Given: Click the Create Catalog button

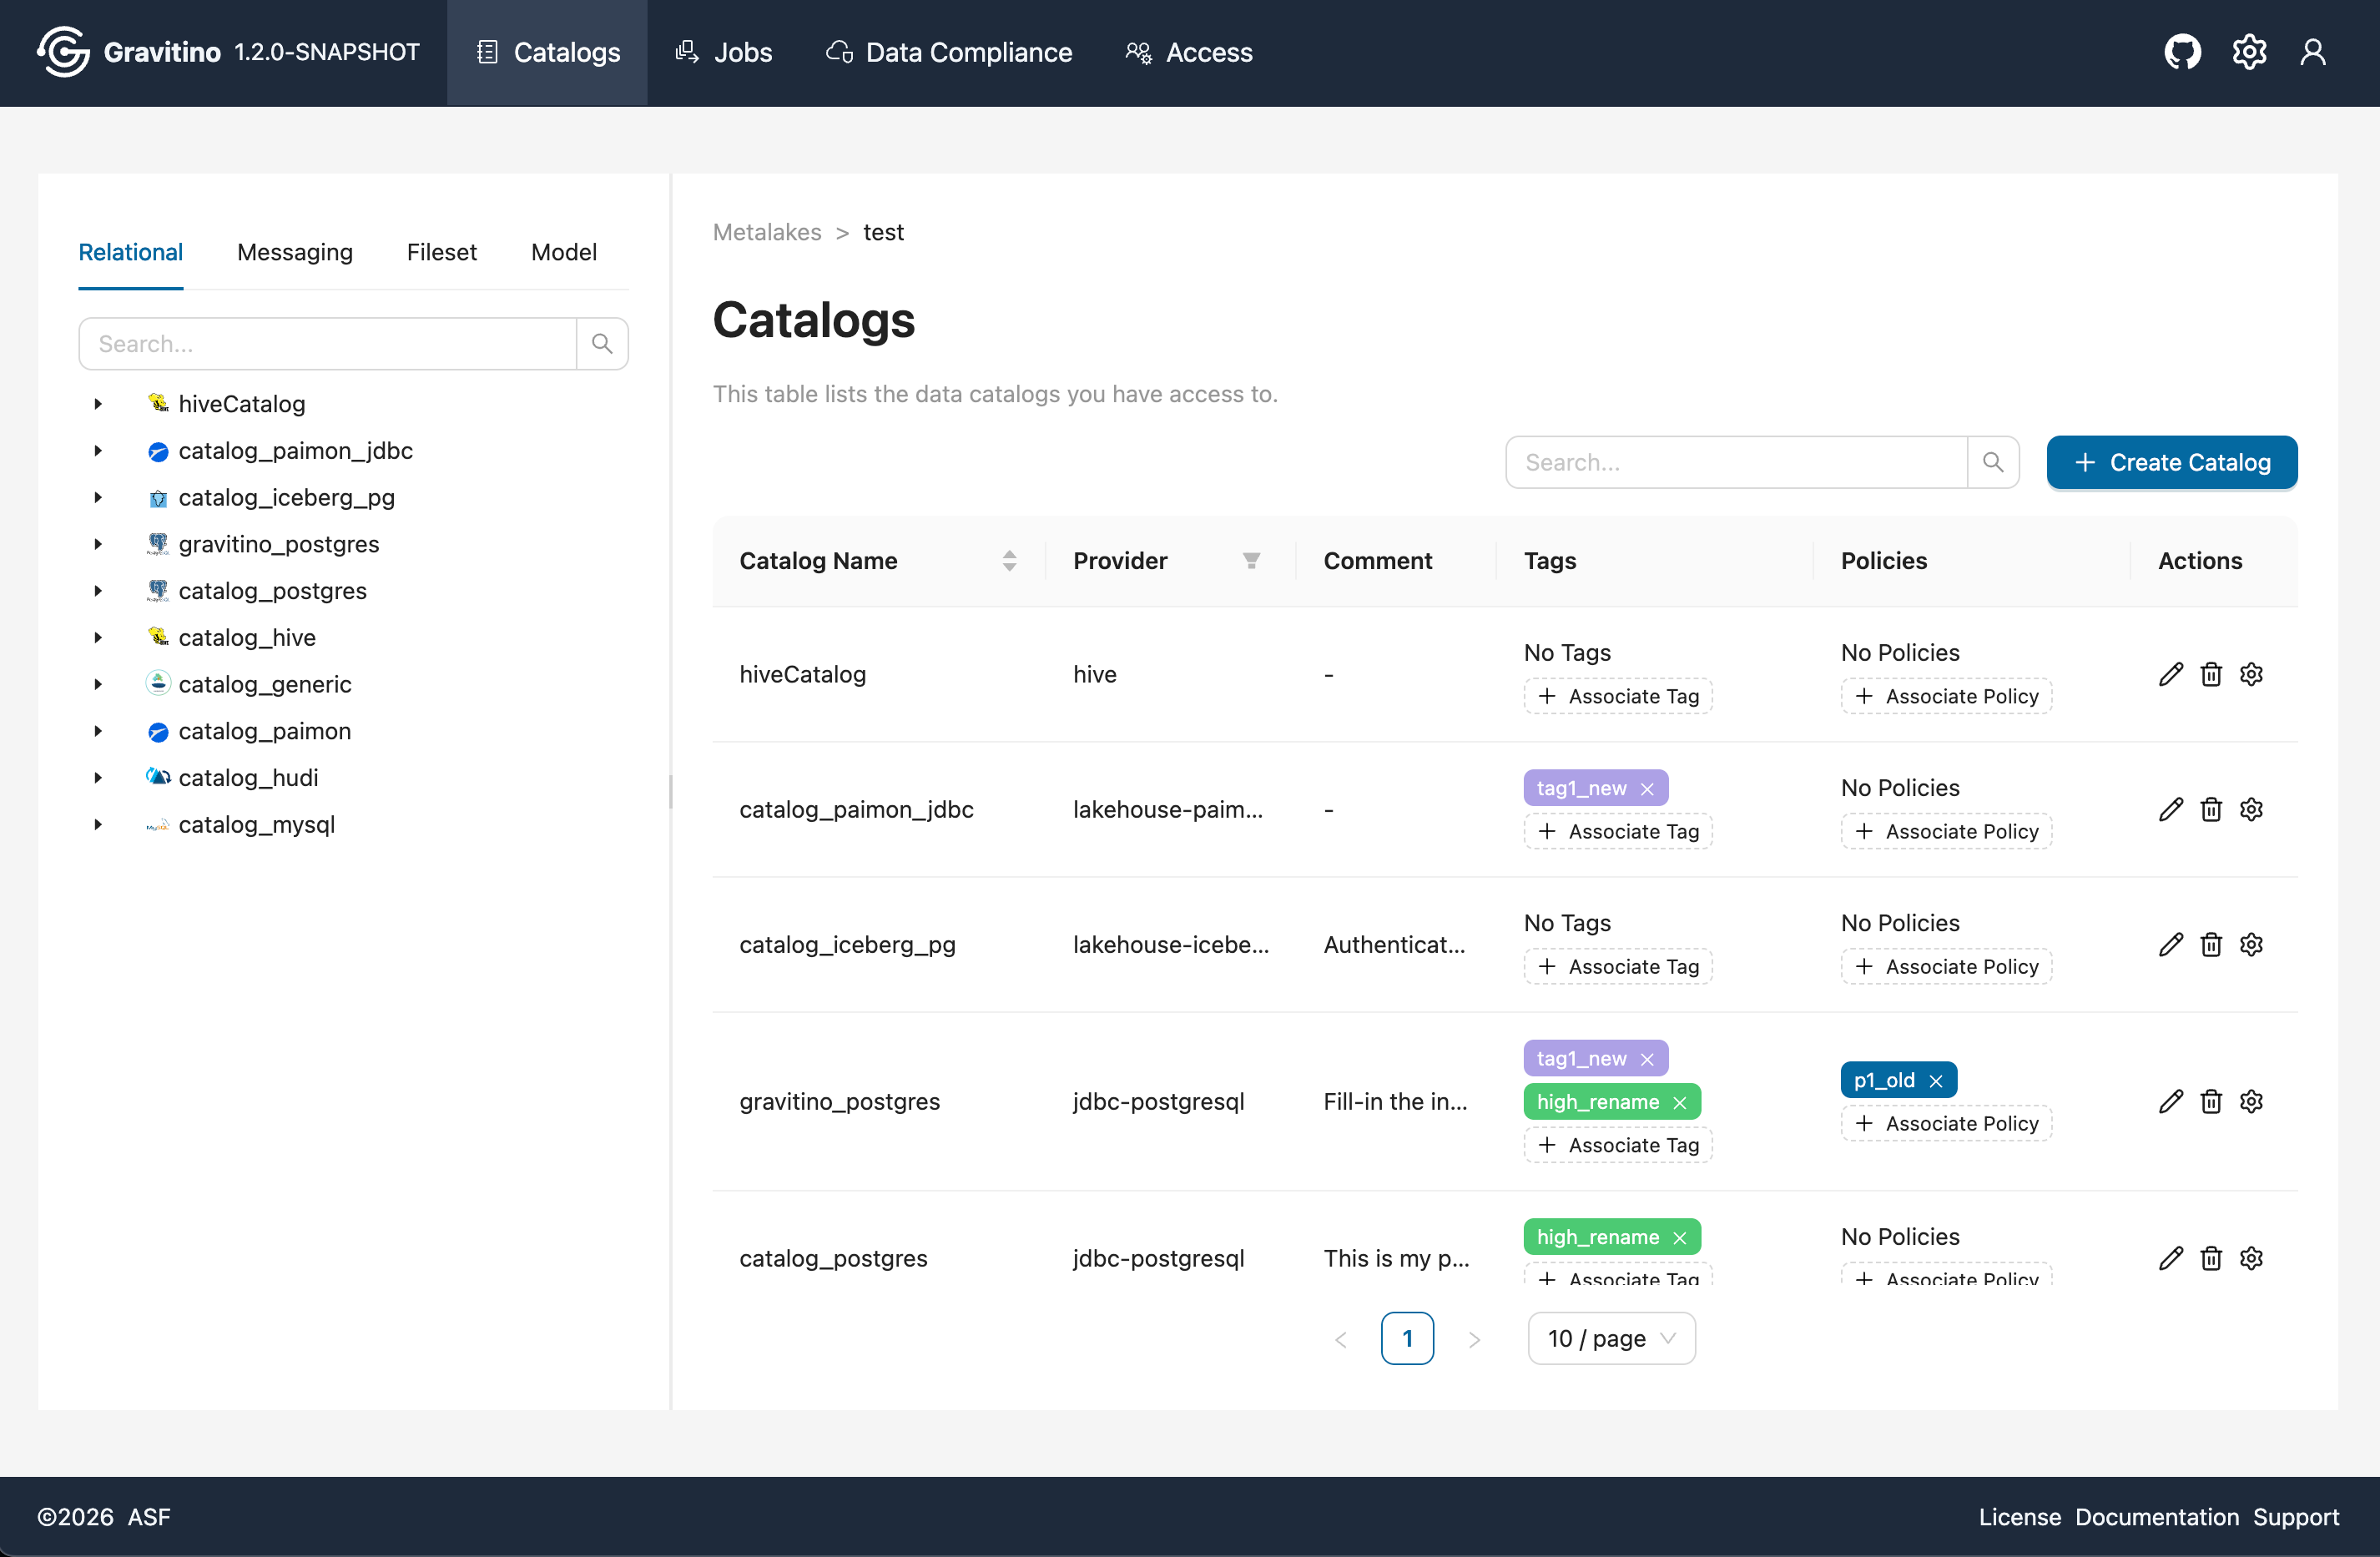Looking at the screenshot, I should pyautogui.click(x=2171, y=462).
